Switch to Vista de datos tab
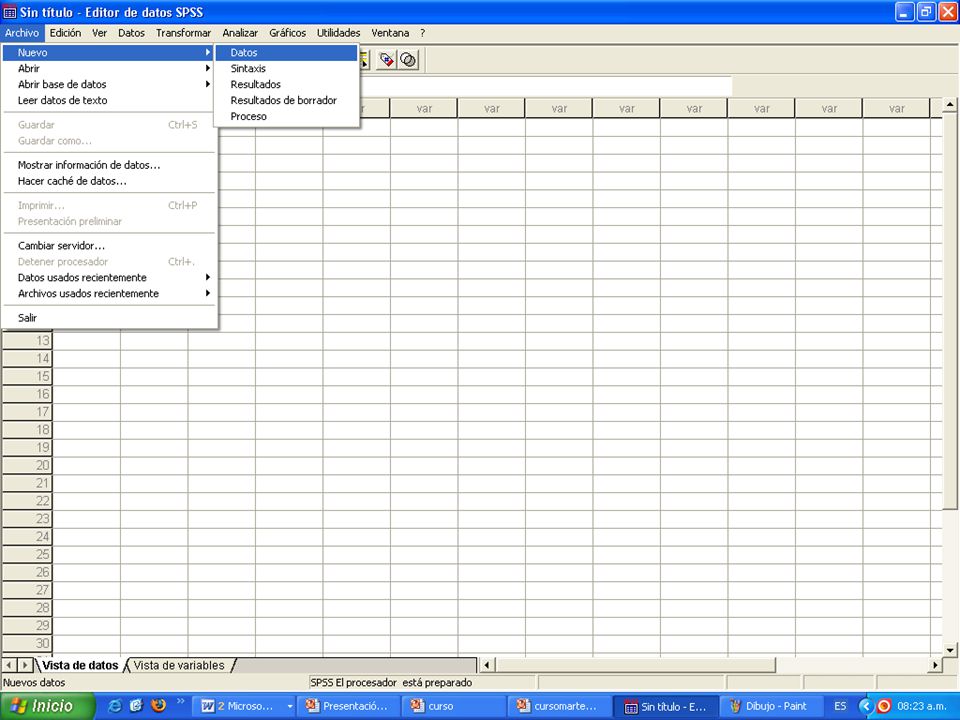Image resolution: width=960 pixels, height=720 pixels. coord(80,666)
